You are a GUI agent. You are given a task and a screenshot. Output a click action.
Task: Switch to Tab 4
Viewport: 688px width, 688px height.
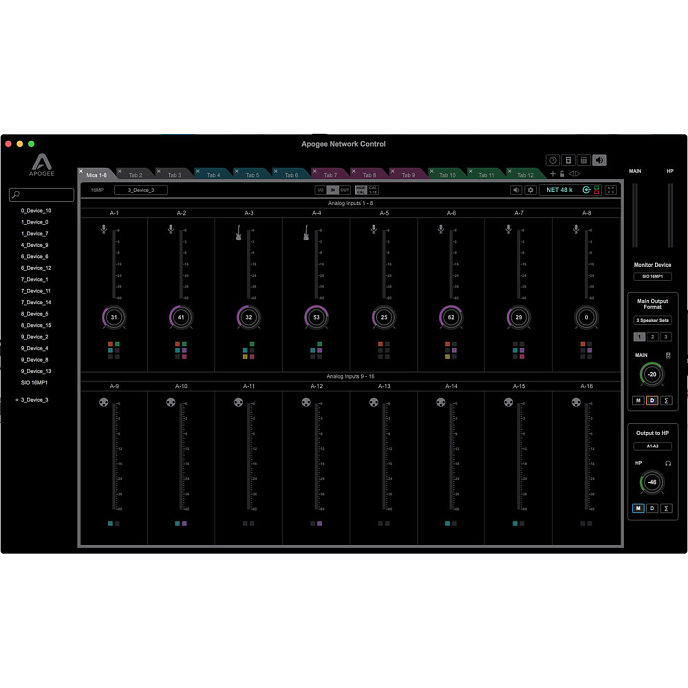coord(213,175)
